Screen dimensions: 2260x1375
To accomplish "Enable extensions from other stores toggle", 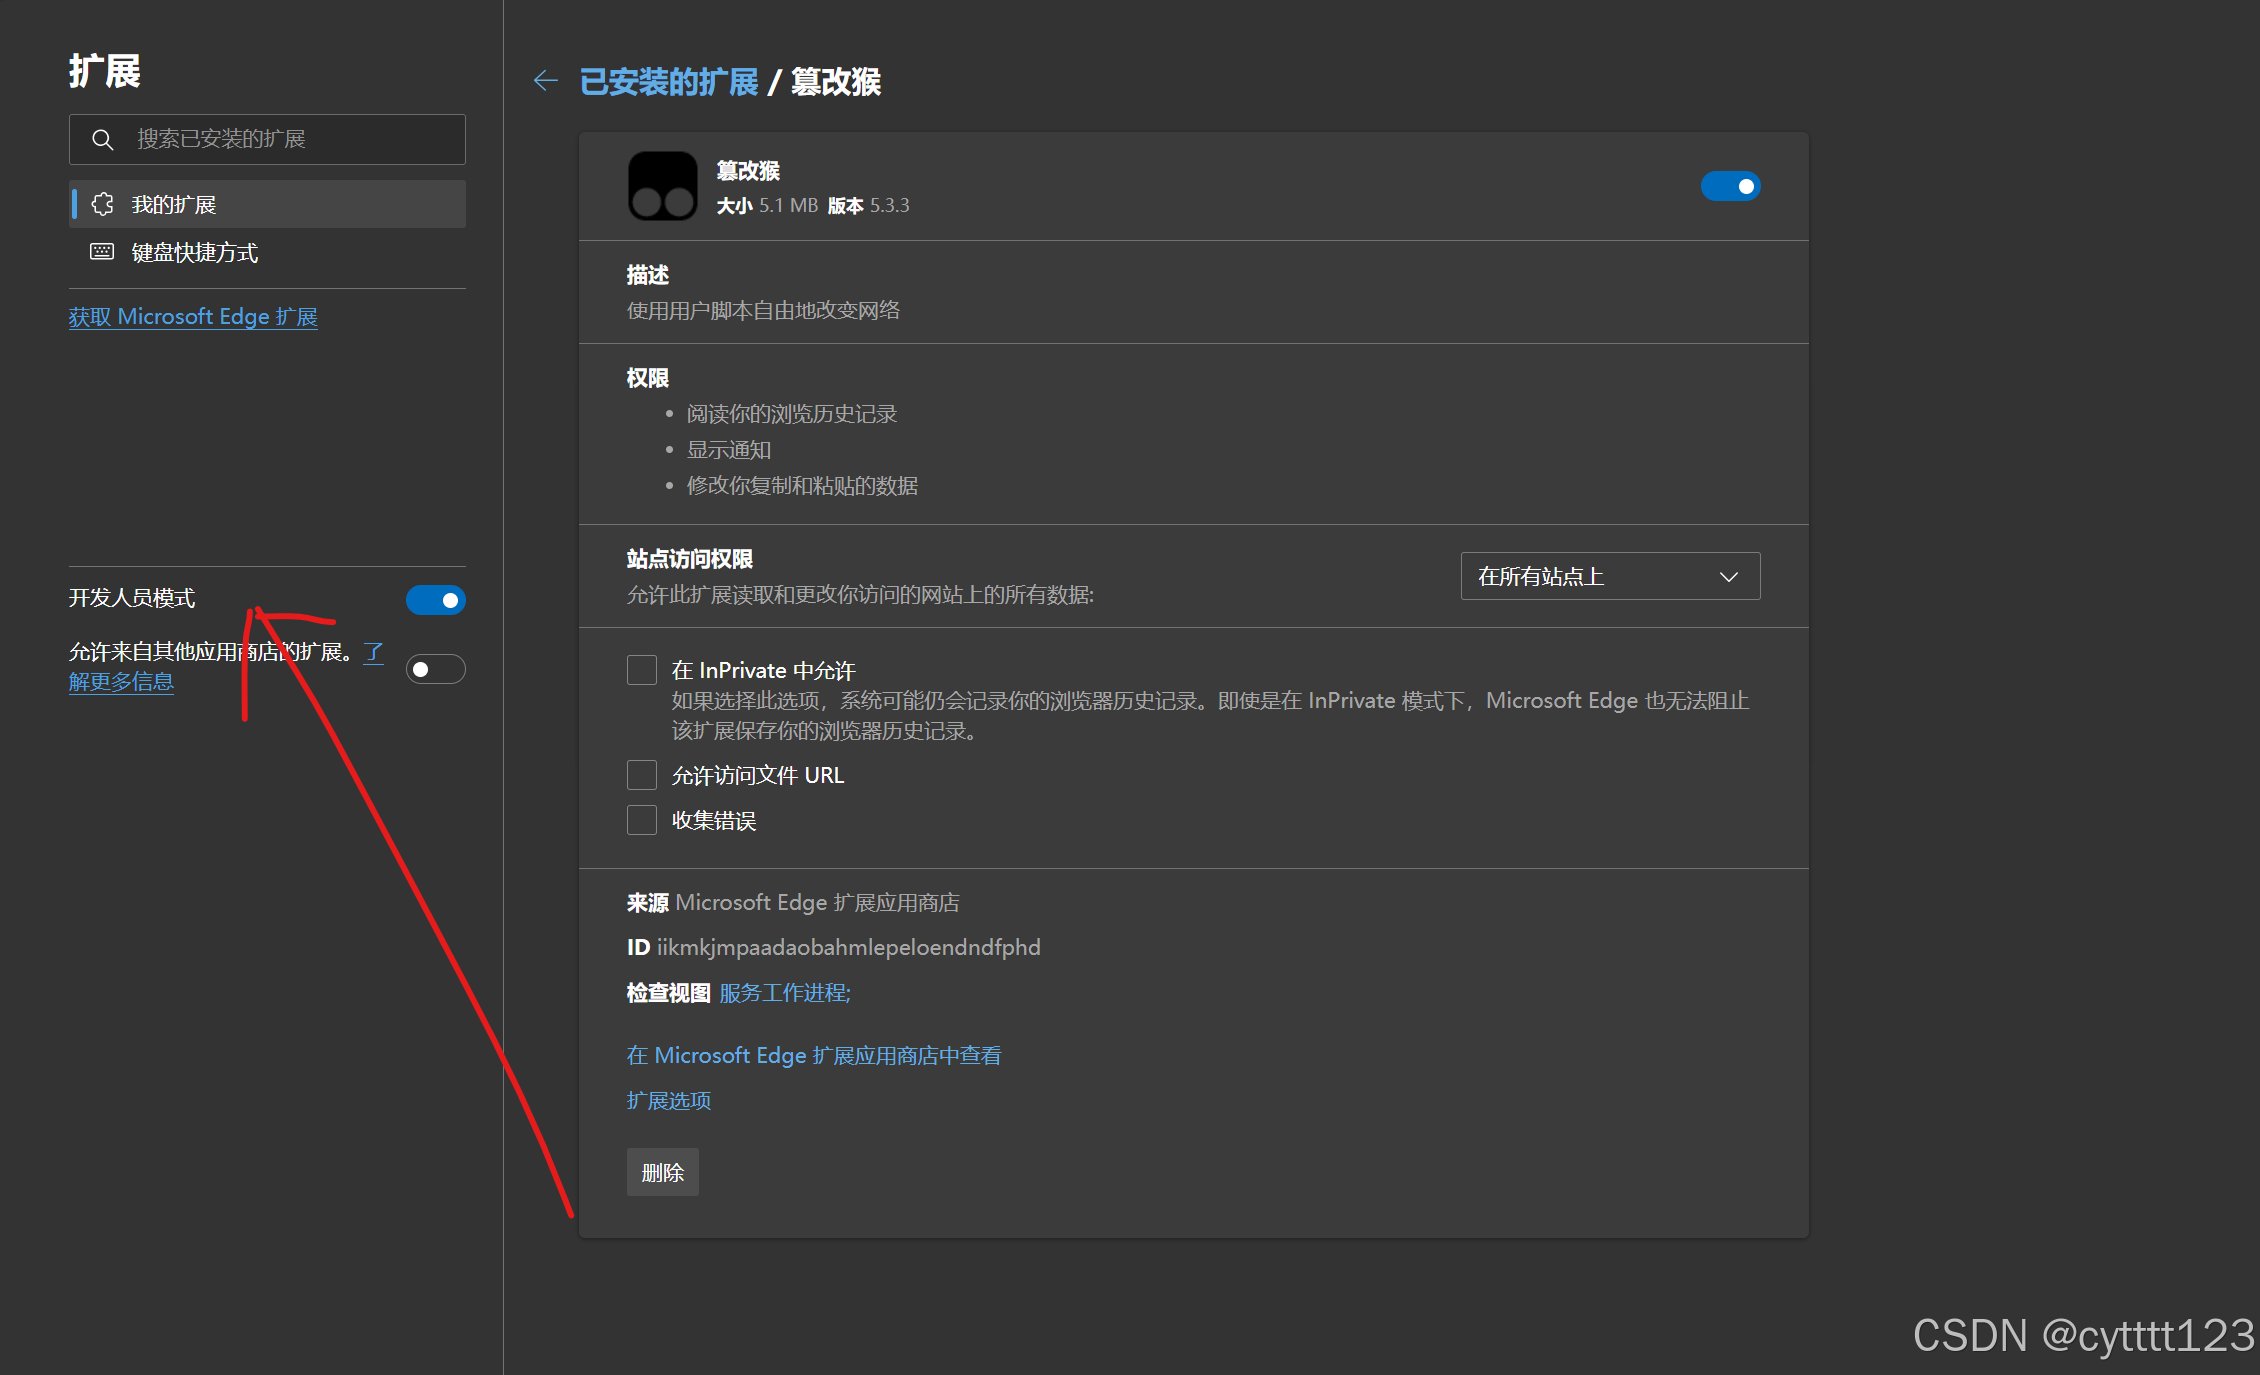I will 435,669.
